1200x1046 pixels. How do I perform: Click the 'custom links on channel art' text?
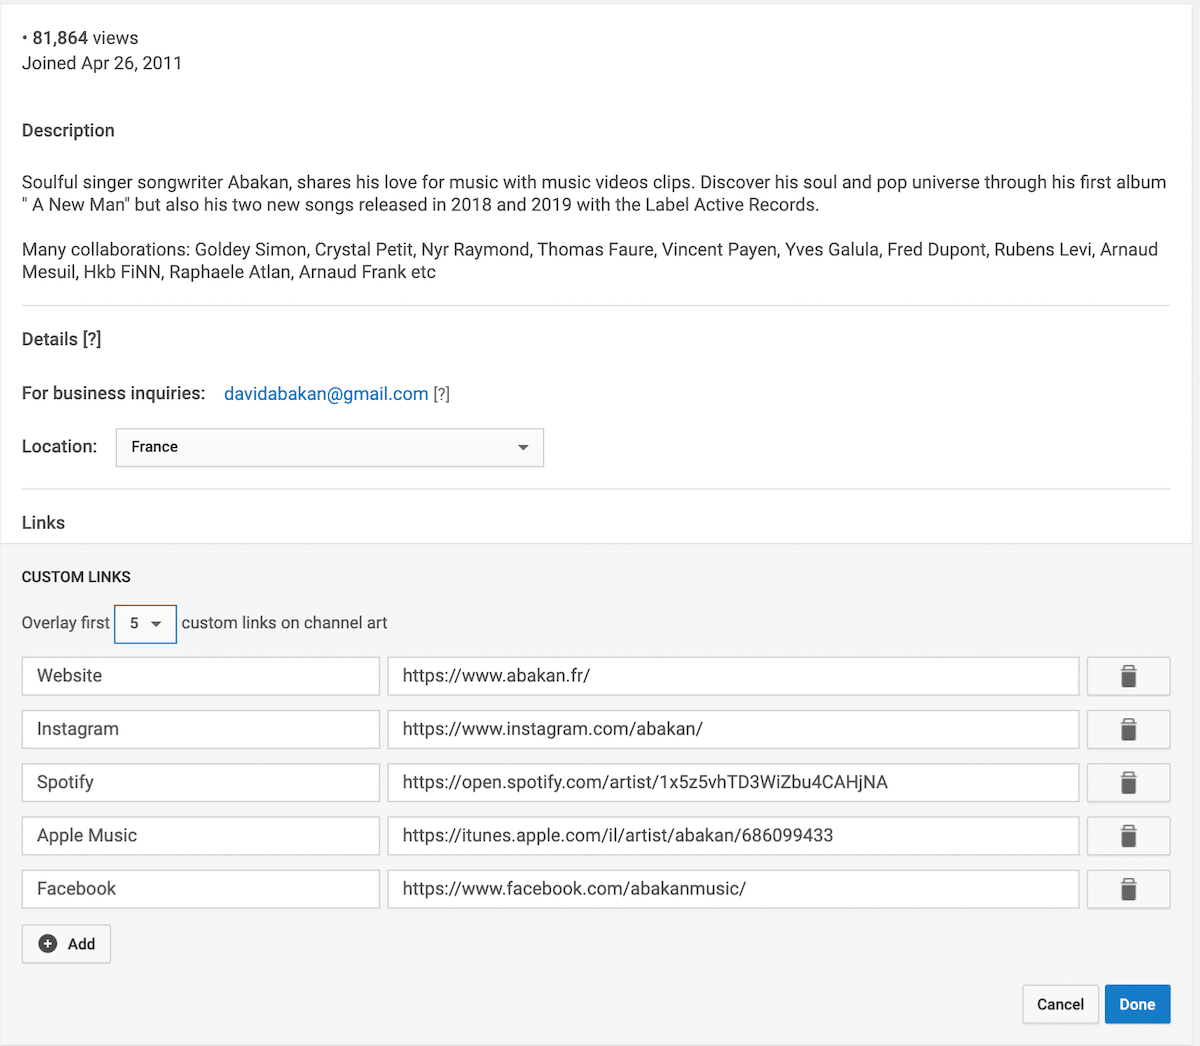point(284,622)
